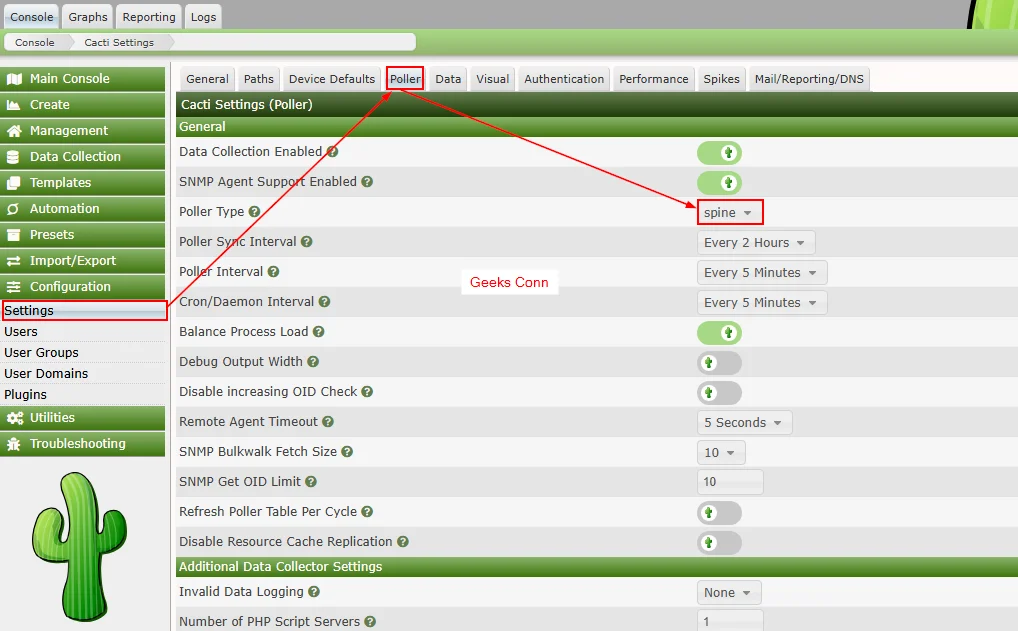Expand the Poller Sync Interval dropdown
Screen dimensions: 1018x631
coord(755,243)
